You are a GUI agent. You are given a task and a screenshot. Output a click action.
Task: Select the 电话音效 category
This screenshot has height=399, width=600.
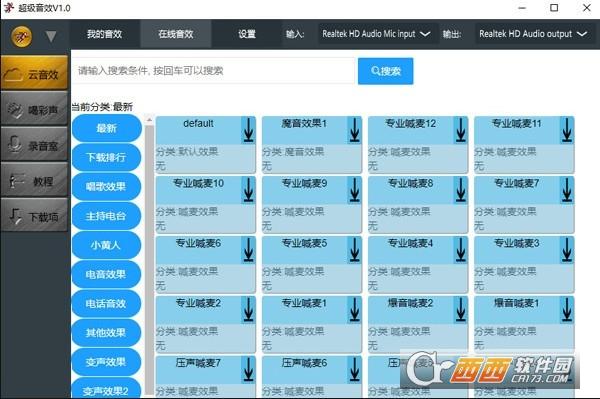[106, 304]
